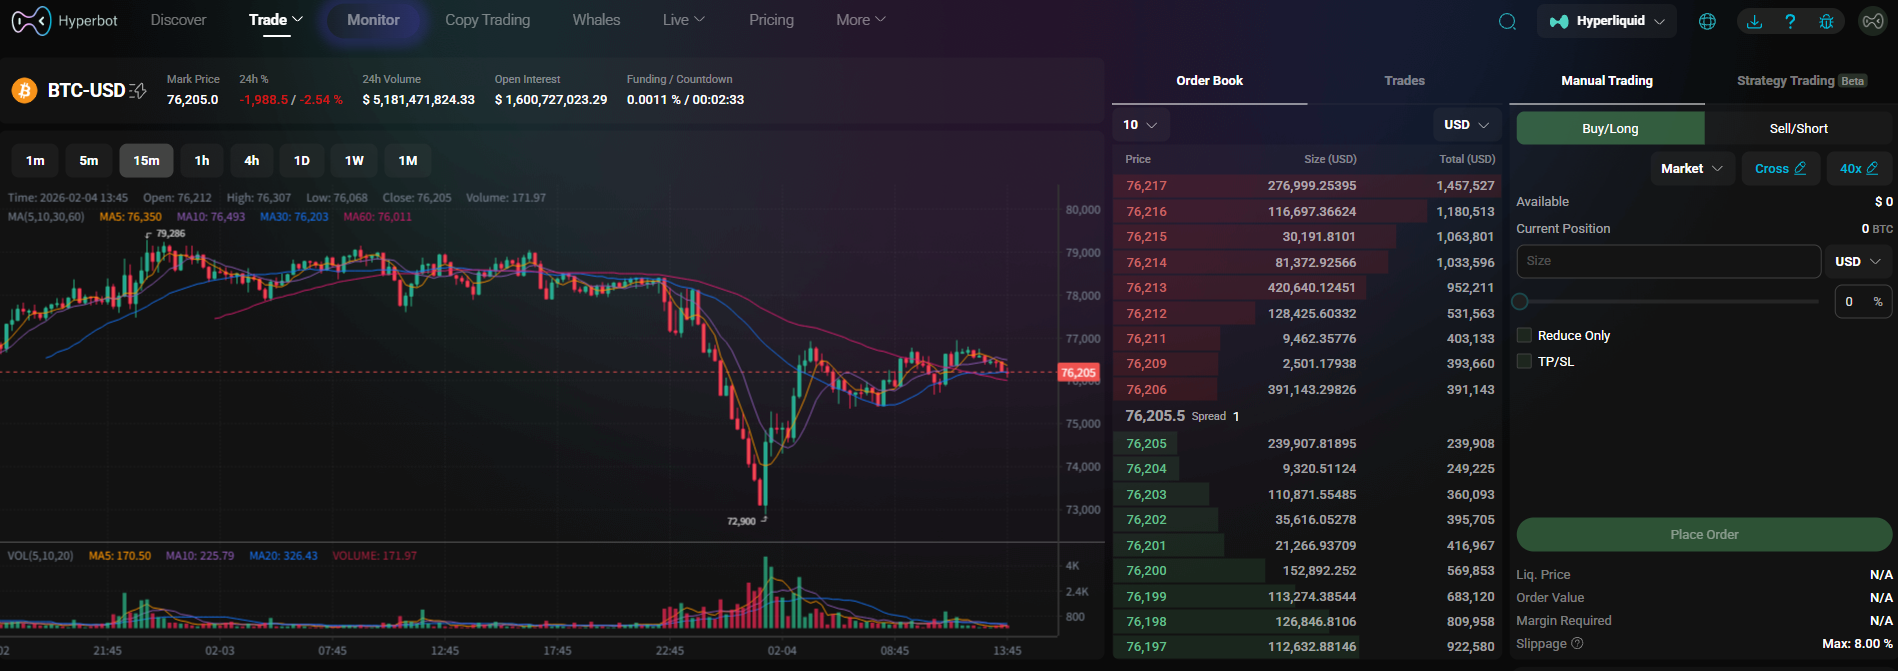The image size is (1898, 671).
Task: Click the bug report icon
Action: coord(1826,21)
